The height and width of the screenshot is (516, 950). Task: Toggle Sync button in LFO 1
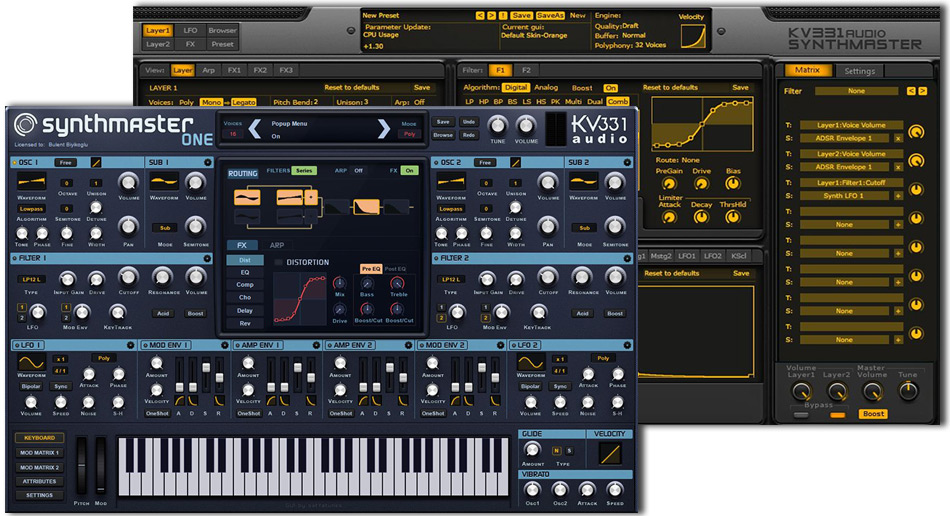pos(61,386)
